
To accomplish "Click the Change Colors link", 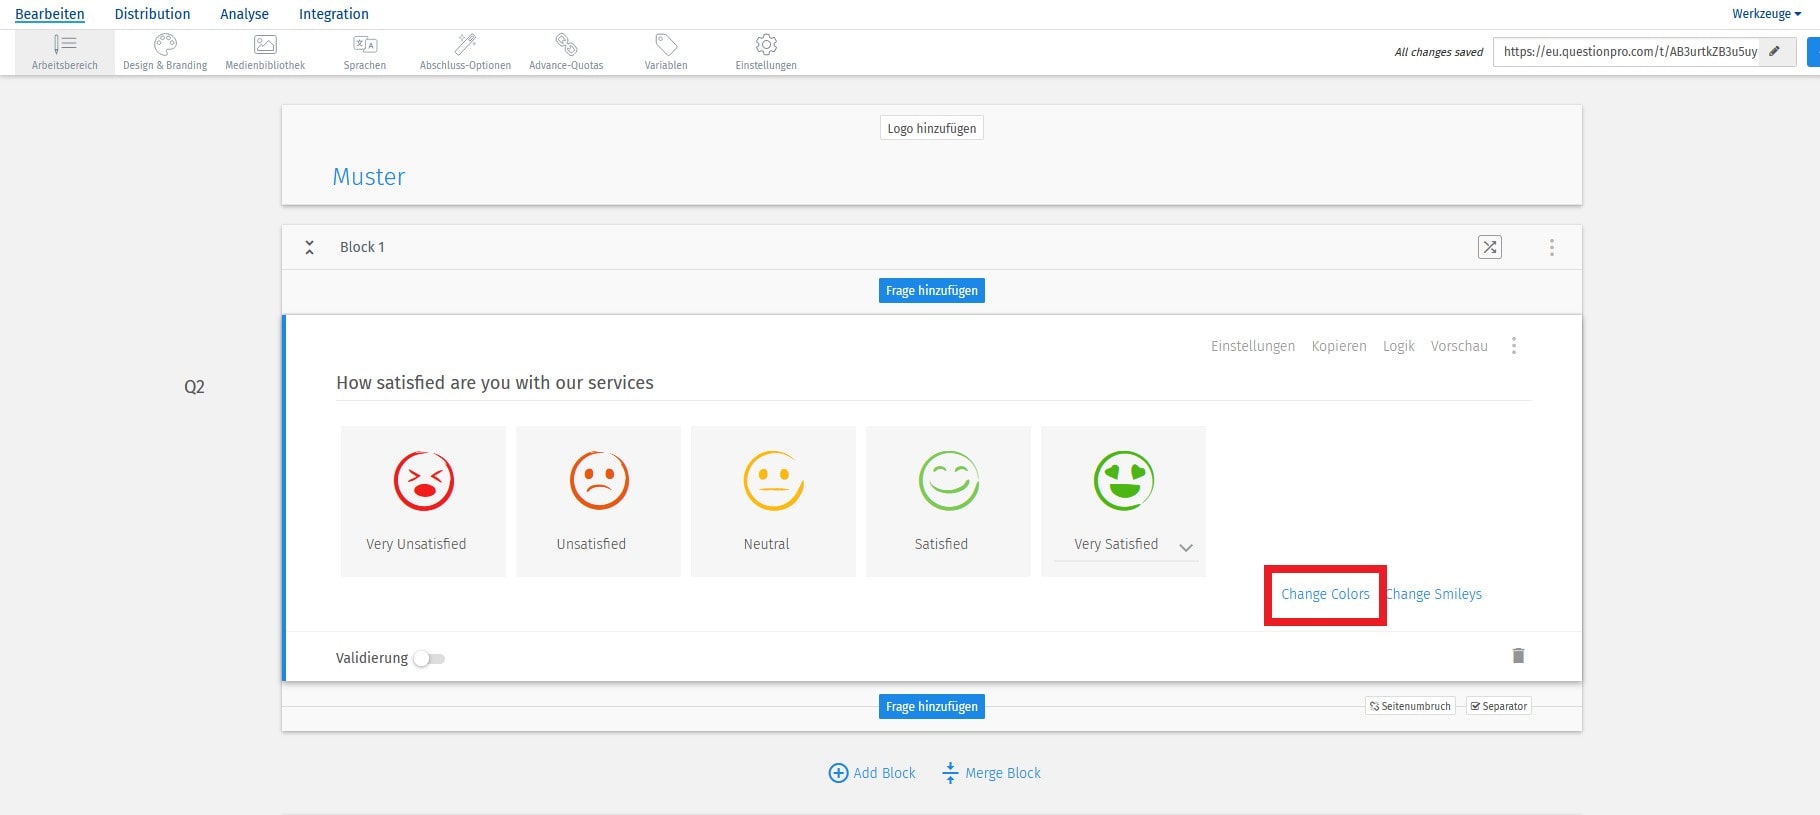I will coord(1325,594).
